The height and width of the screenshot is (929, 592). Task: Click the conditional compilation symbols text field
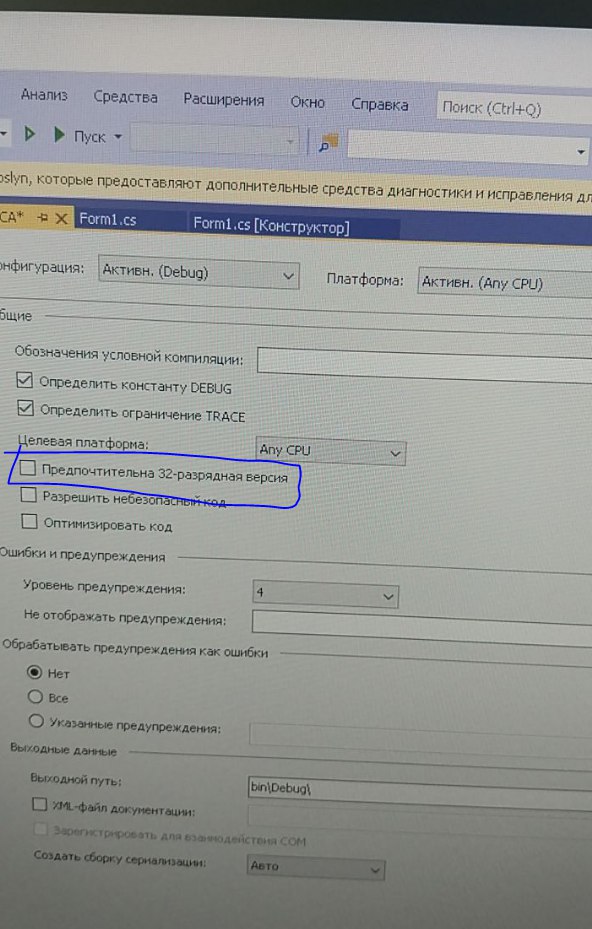tap(424, 365)
